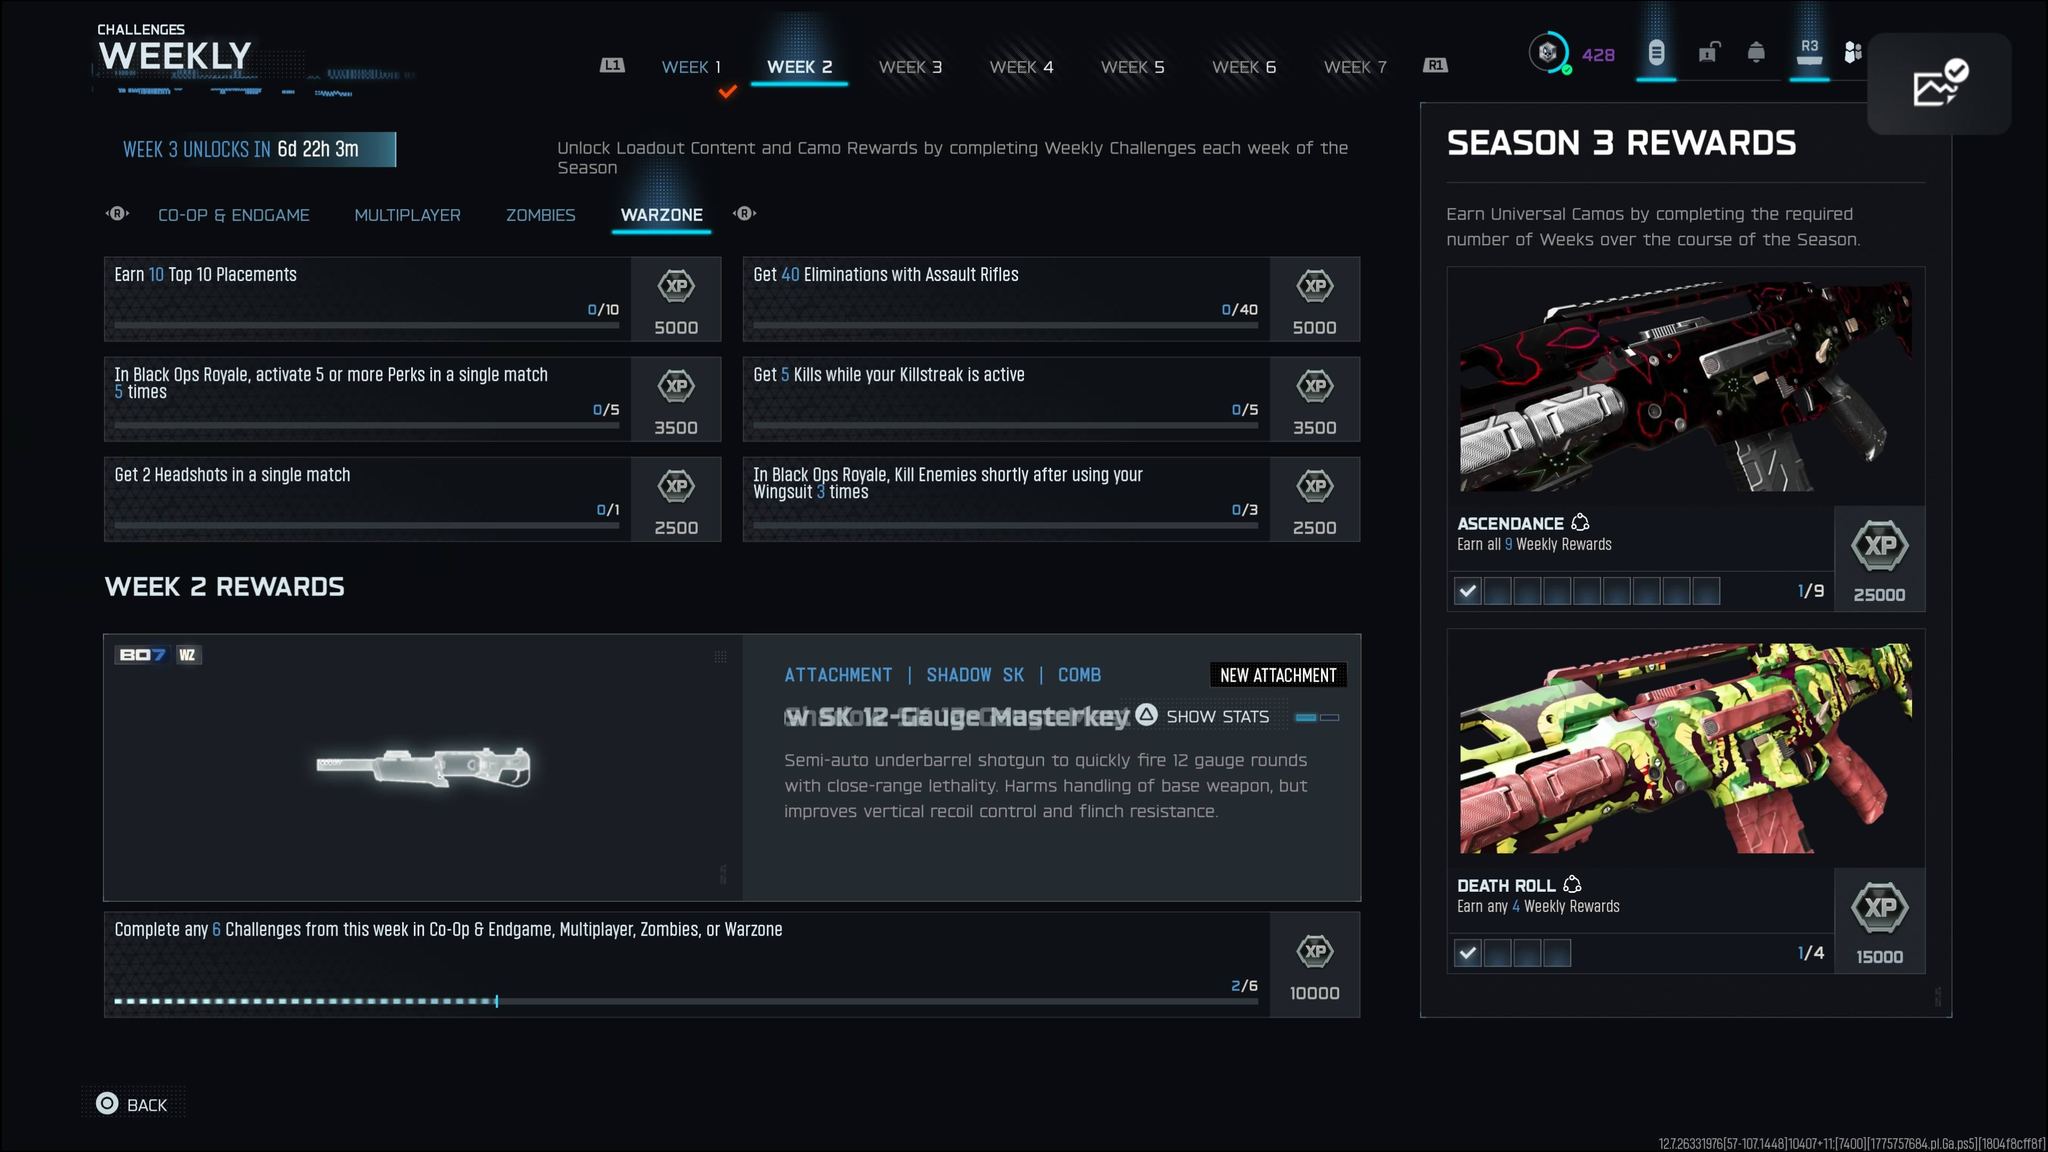
Task: Open the social party icon
Action: click(1853, 52)
